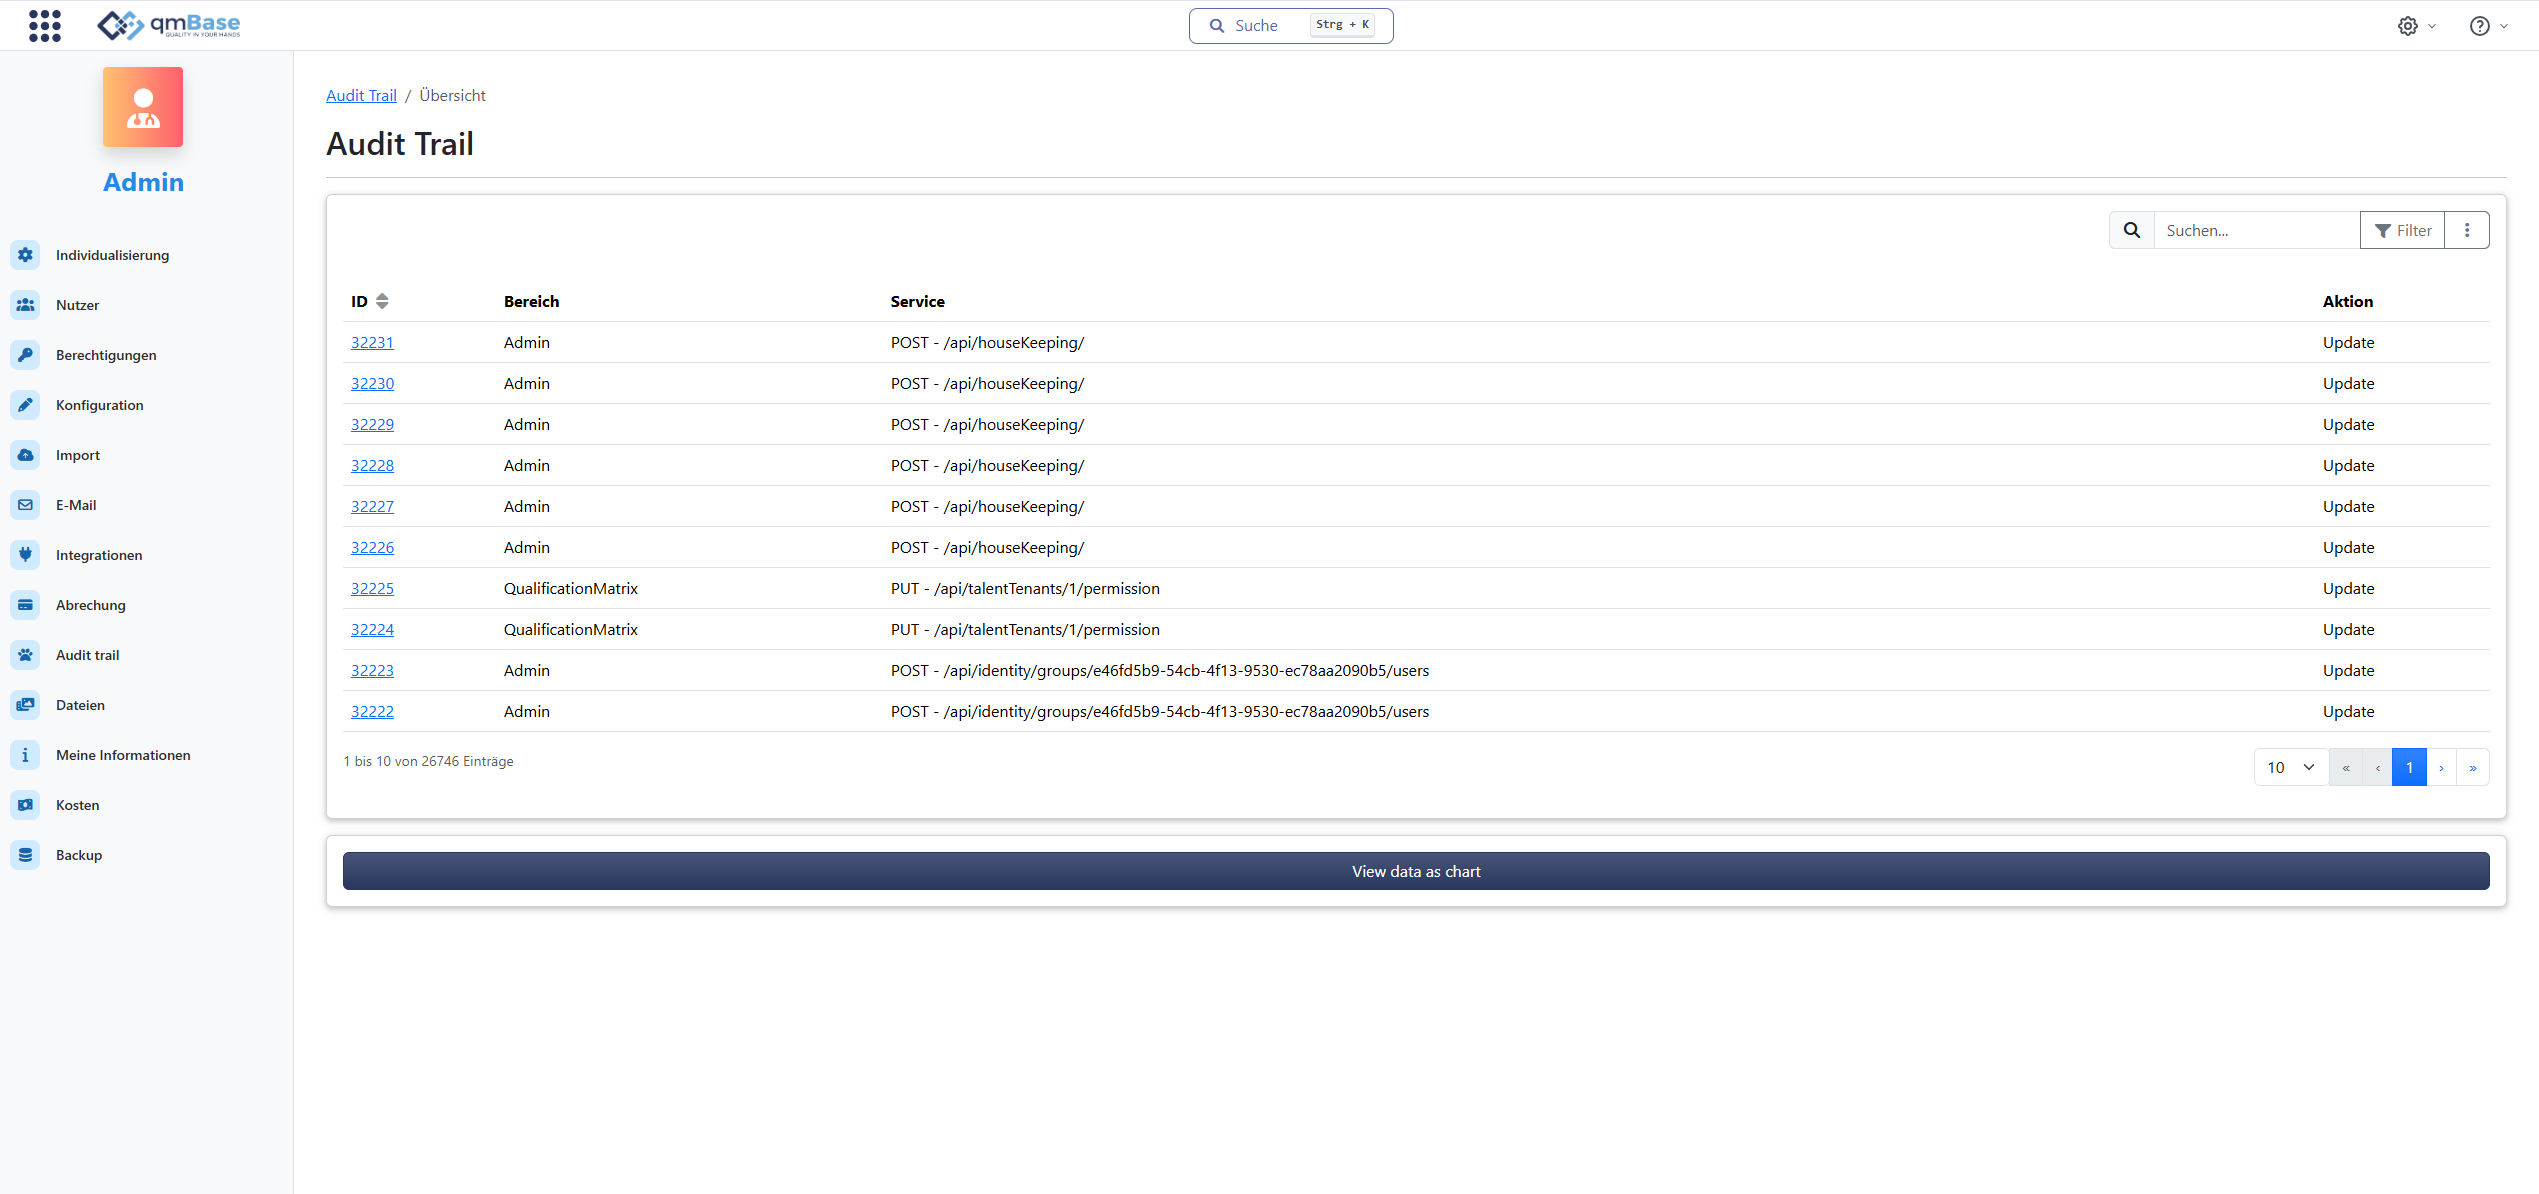Open the help question mark menu

pos(2488,26)
